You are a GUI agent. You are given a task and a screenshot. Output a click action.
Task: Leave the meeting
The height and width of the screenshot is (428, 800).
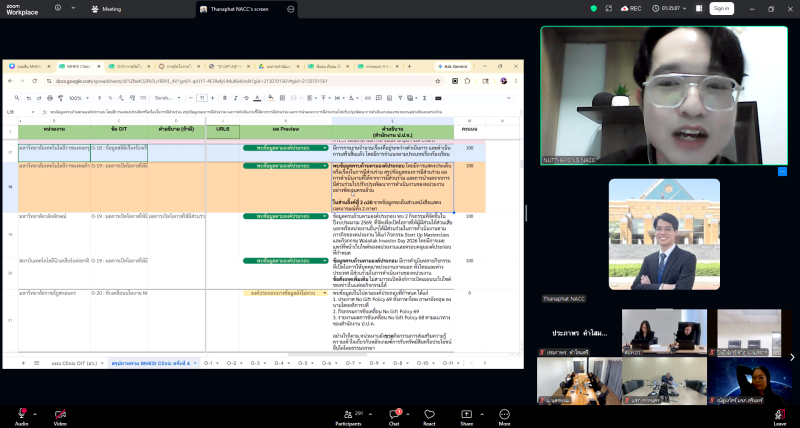(x=779, y=417)
